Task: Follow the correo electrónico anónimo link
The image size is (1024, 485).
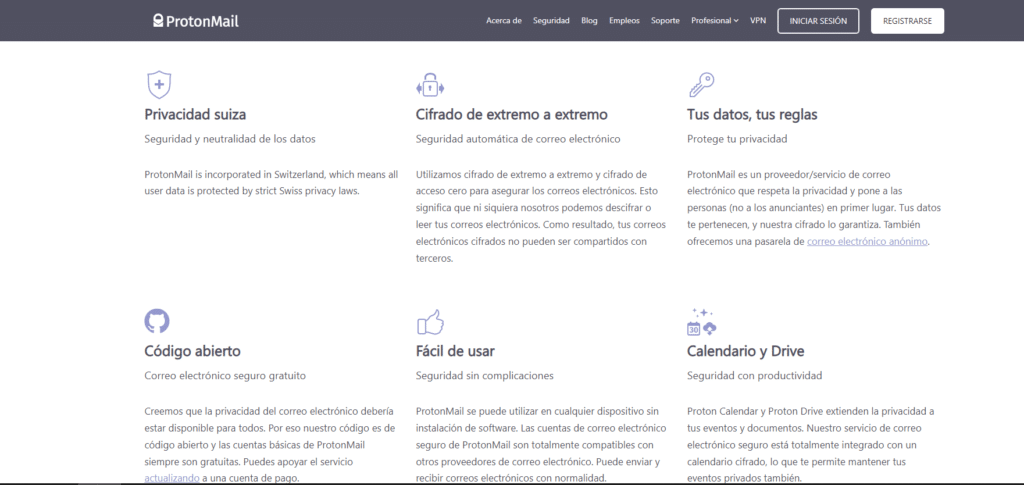Action: click(867, 242)
